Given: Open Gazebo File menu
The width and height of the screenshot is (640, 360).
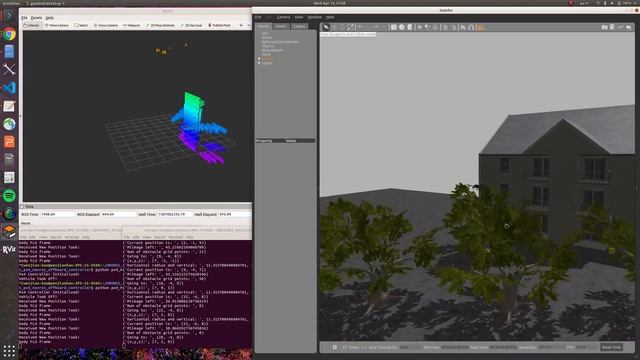Looking at the screenshot, I should (258, 17).
